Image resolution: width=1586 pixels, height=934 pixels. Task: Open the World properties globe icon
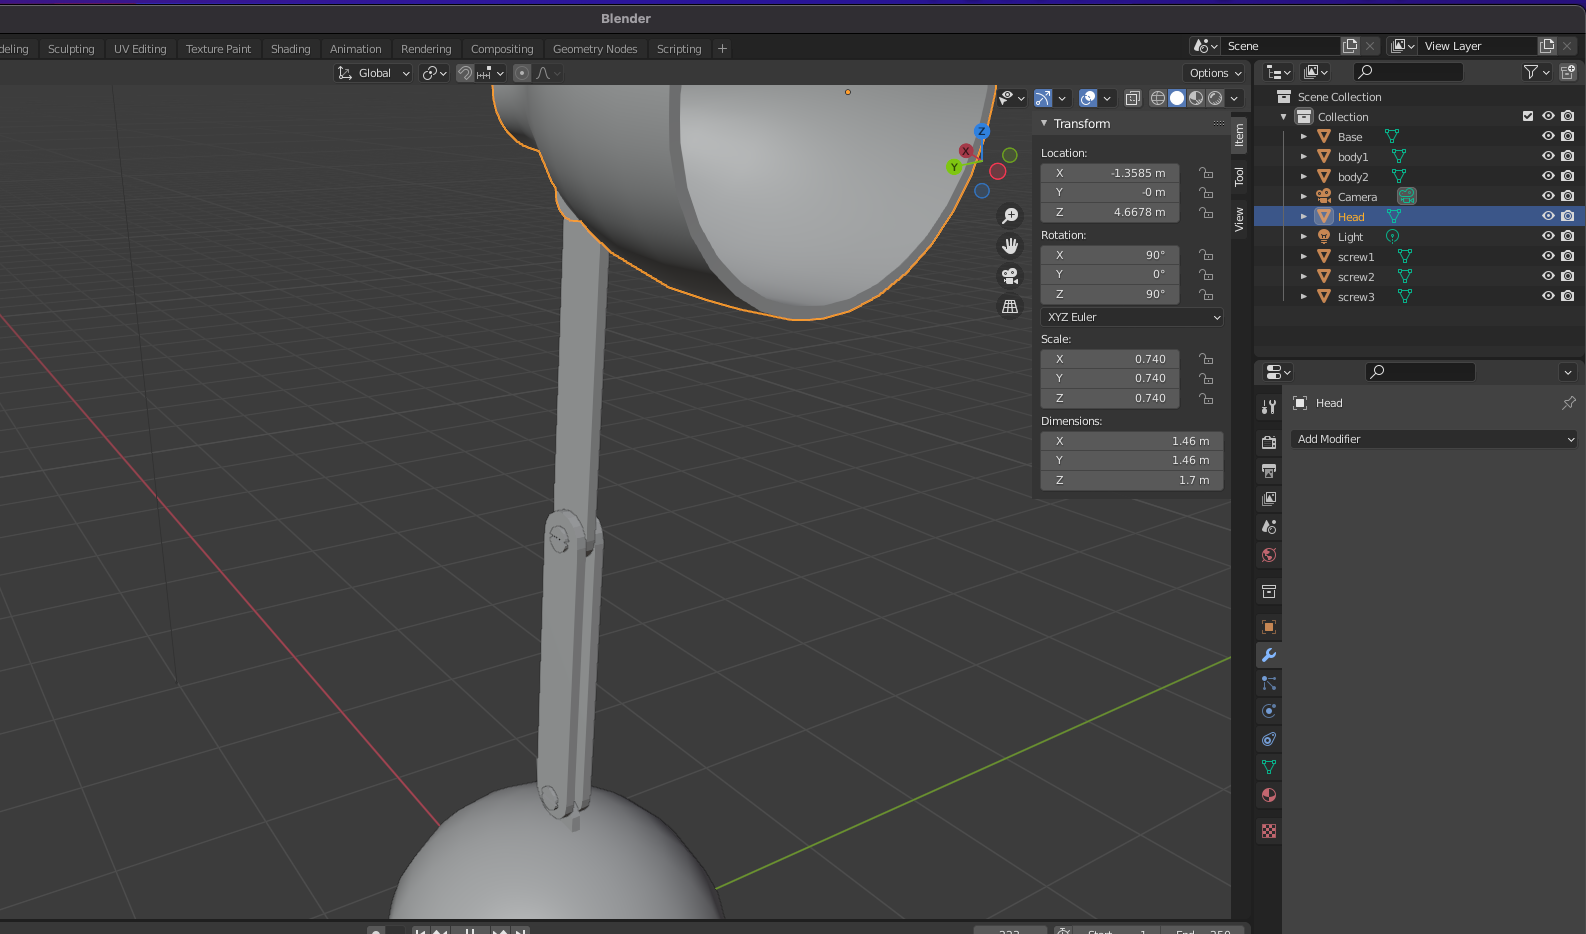(x=1269, y=554)
